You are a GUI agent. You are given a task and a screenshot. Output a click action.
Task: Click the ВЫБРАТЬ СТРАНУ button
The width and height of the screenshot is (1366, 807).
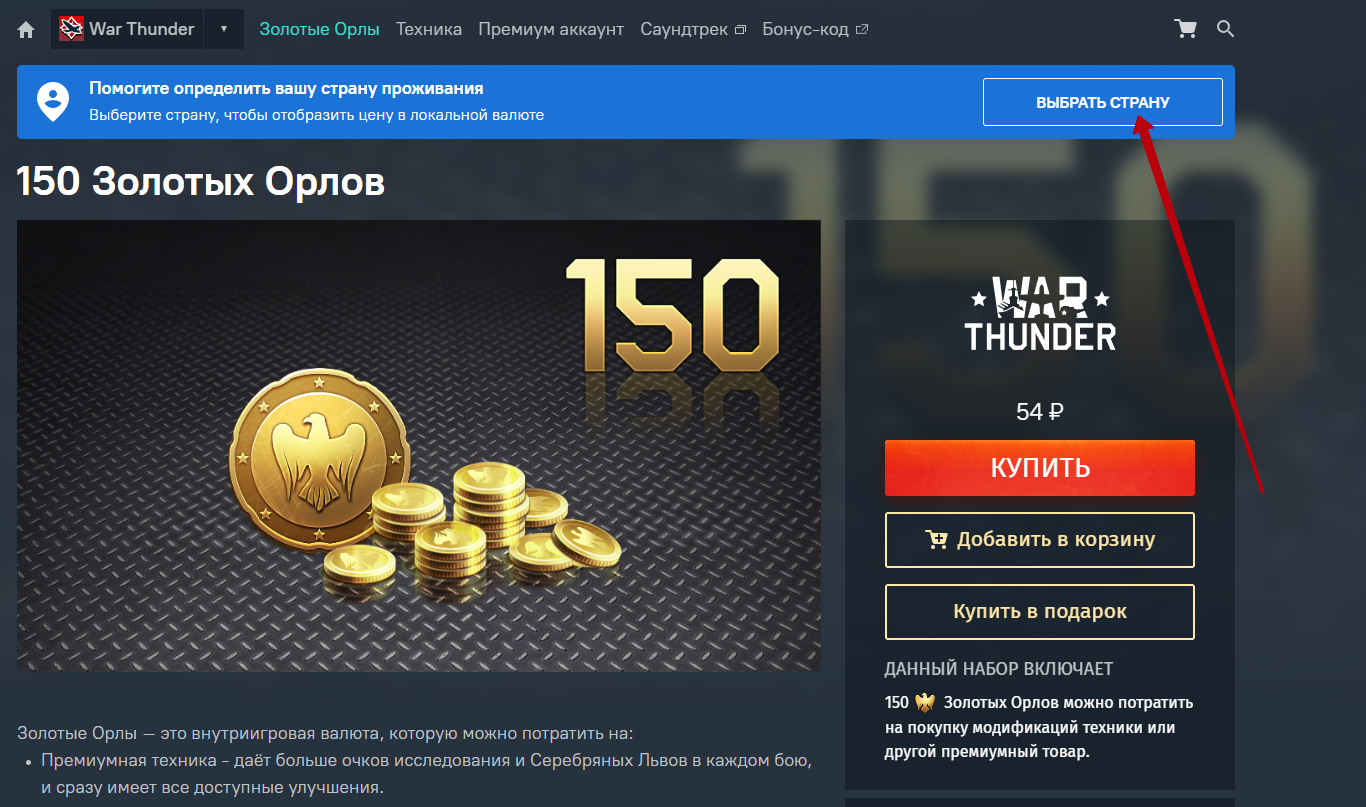point(1103,102)
